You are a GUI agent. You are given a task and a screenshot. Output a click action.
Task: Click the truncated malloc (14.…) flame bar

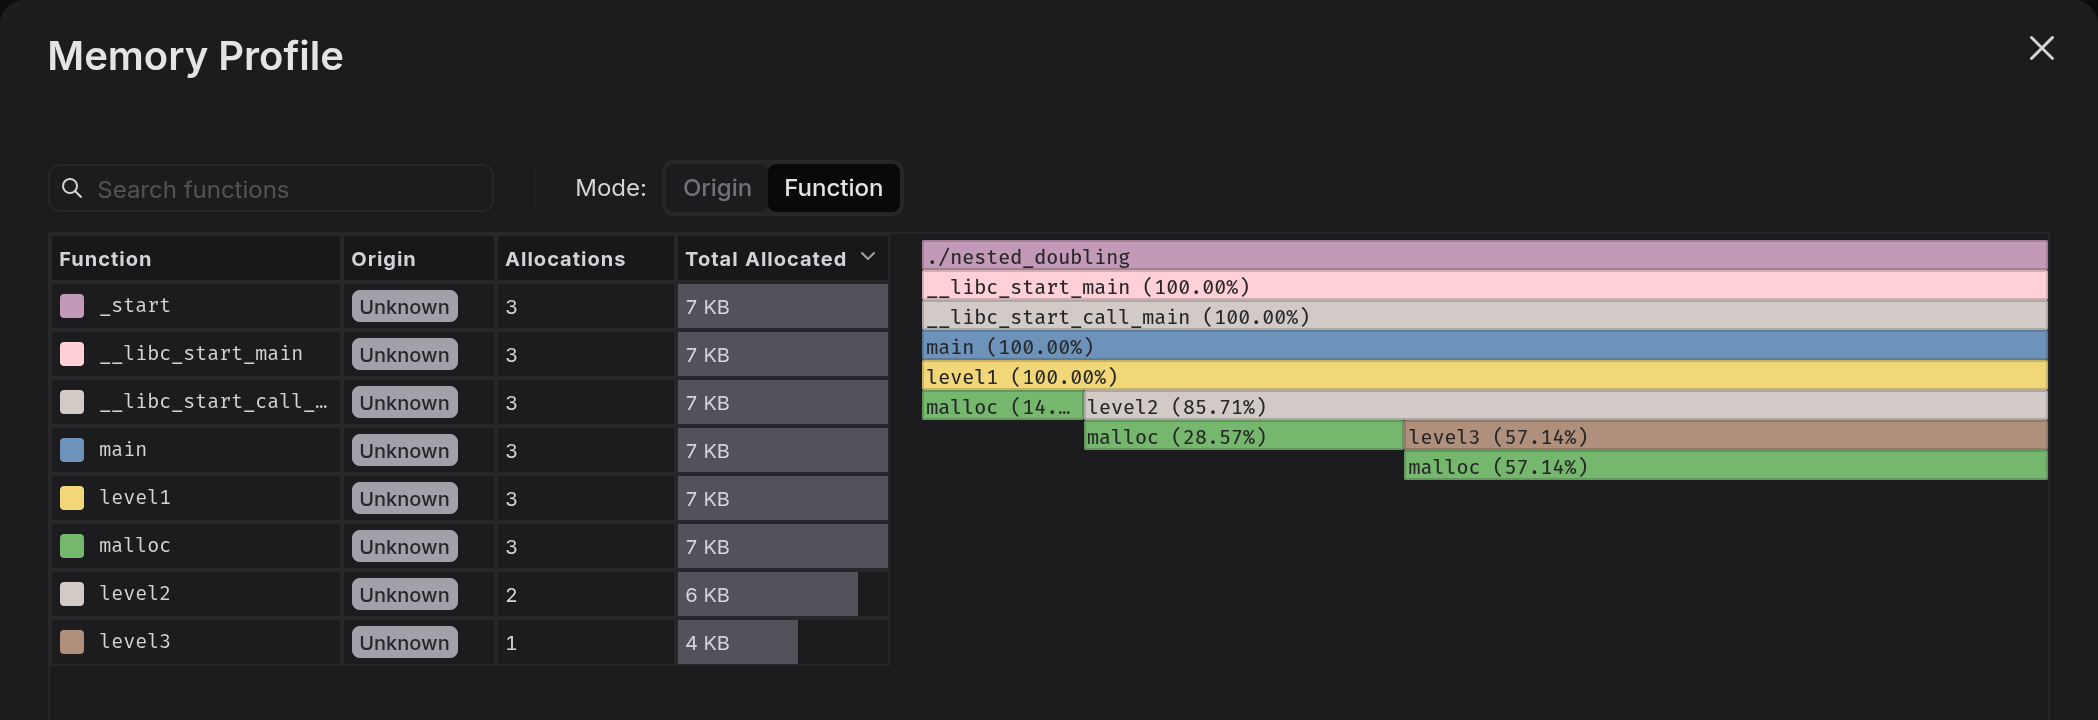tap(1002, 406)
